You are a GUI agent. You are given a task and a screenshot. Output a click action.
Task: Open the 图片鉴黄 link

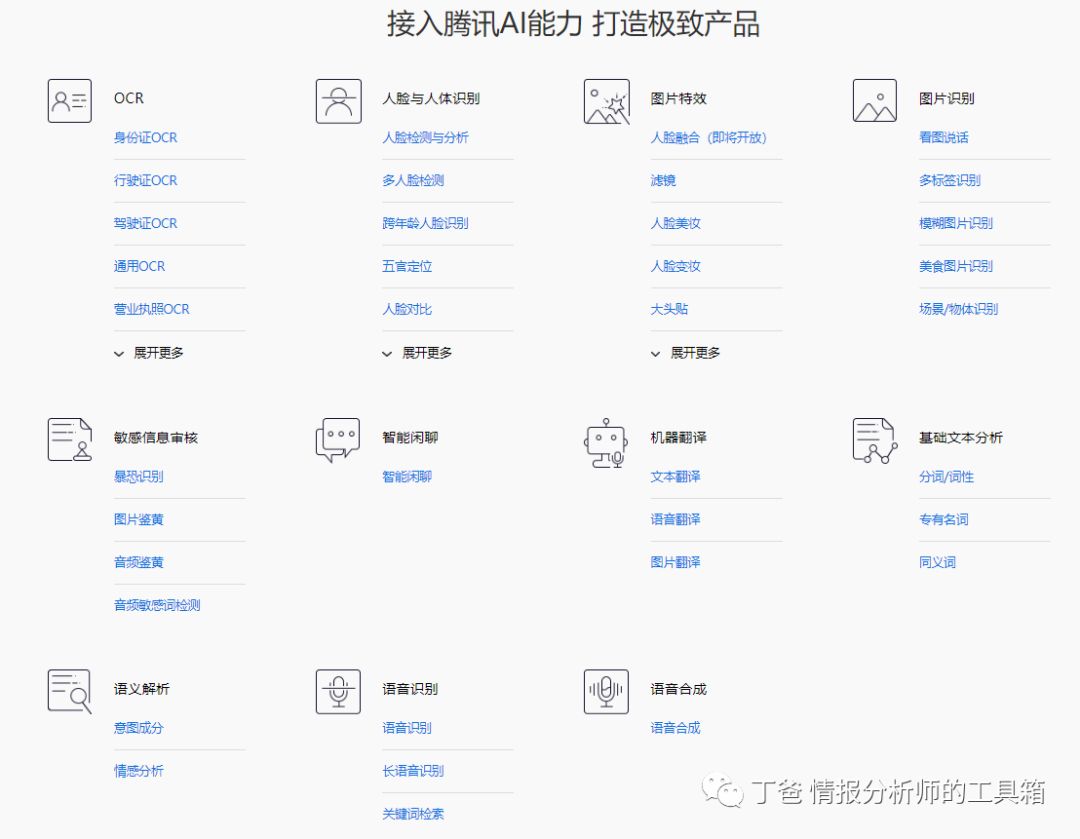(x=138, y=519)
